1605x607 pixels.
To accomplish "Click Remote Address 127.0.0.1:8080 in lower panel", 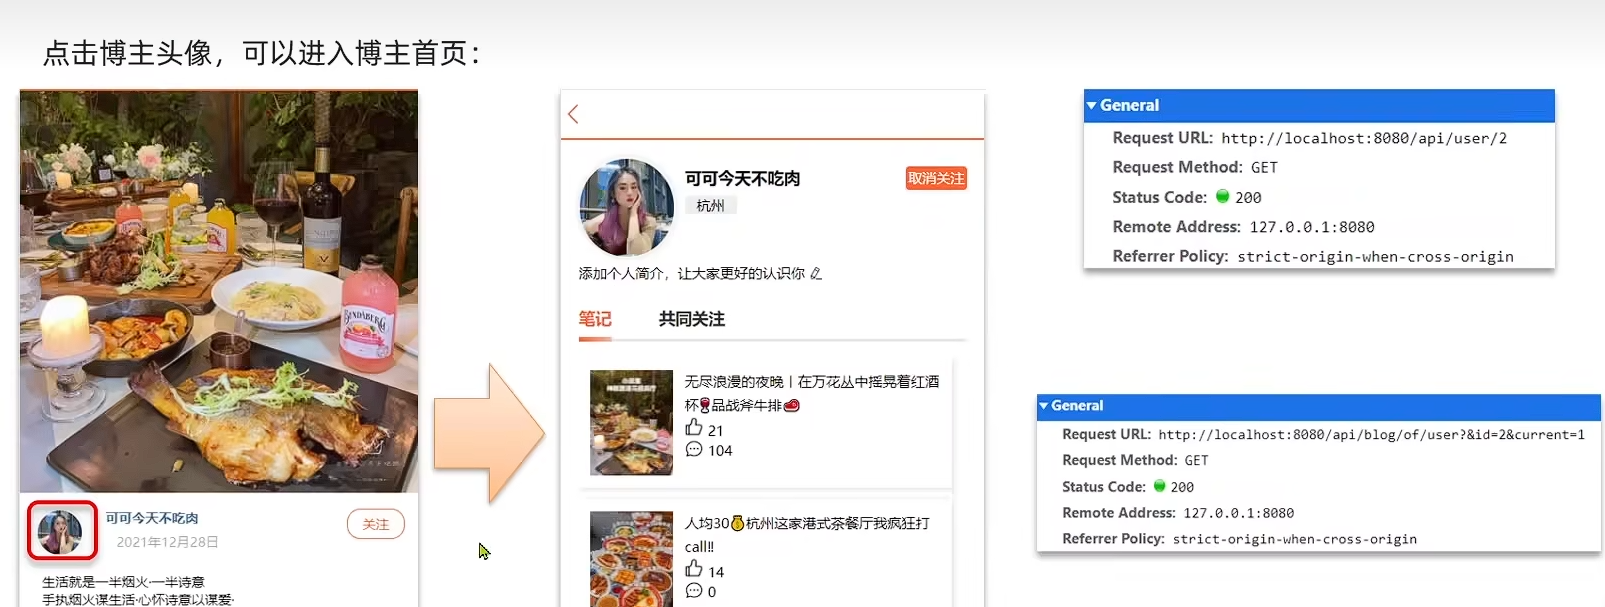I will coord(1238,513).
